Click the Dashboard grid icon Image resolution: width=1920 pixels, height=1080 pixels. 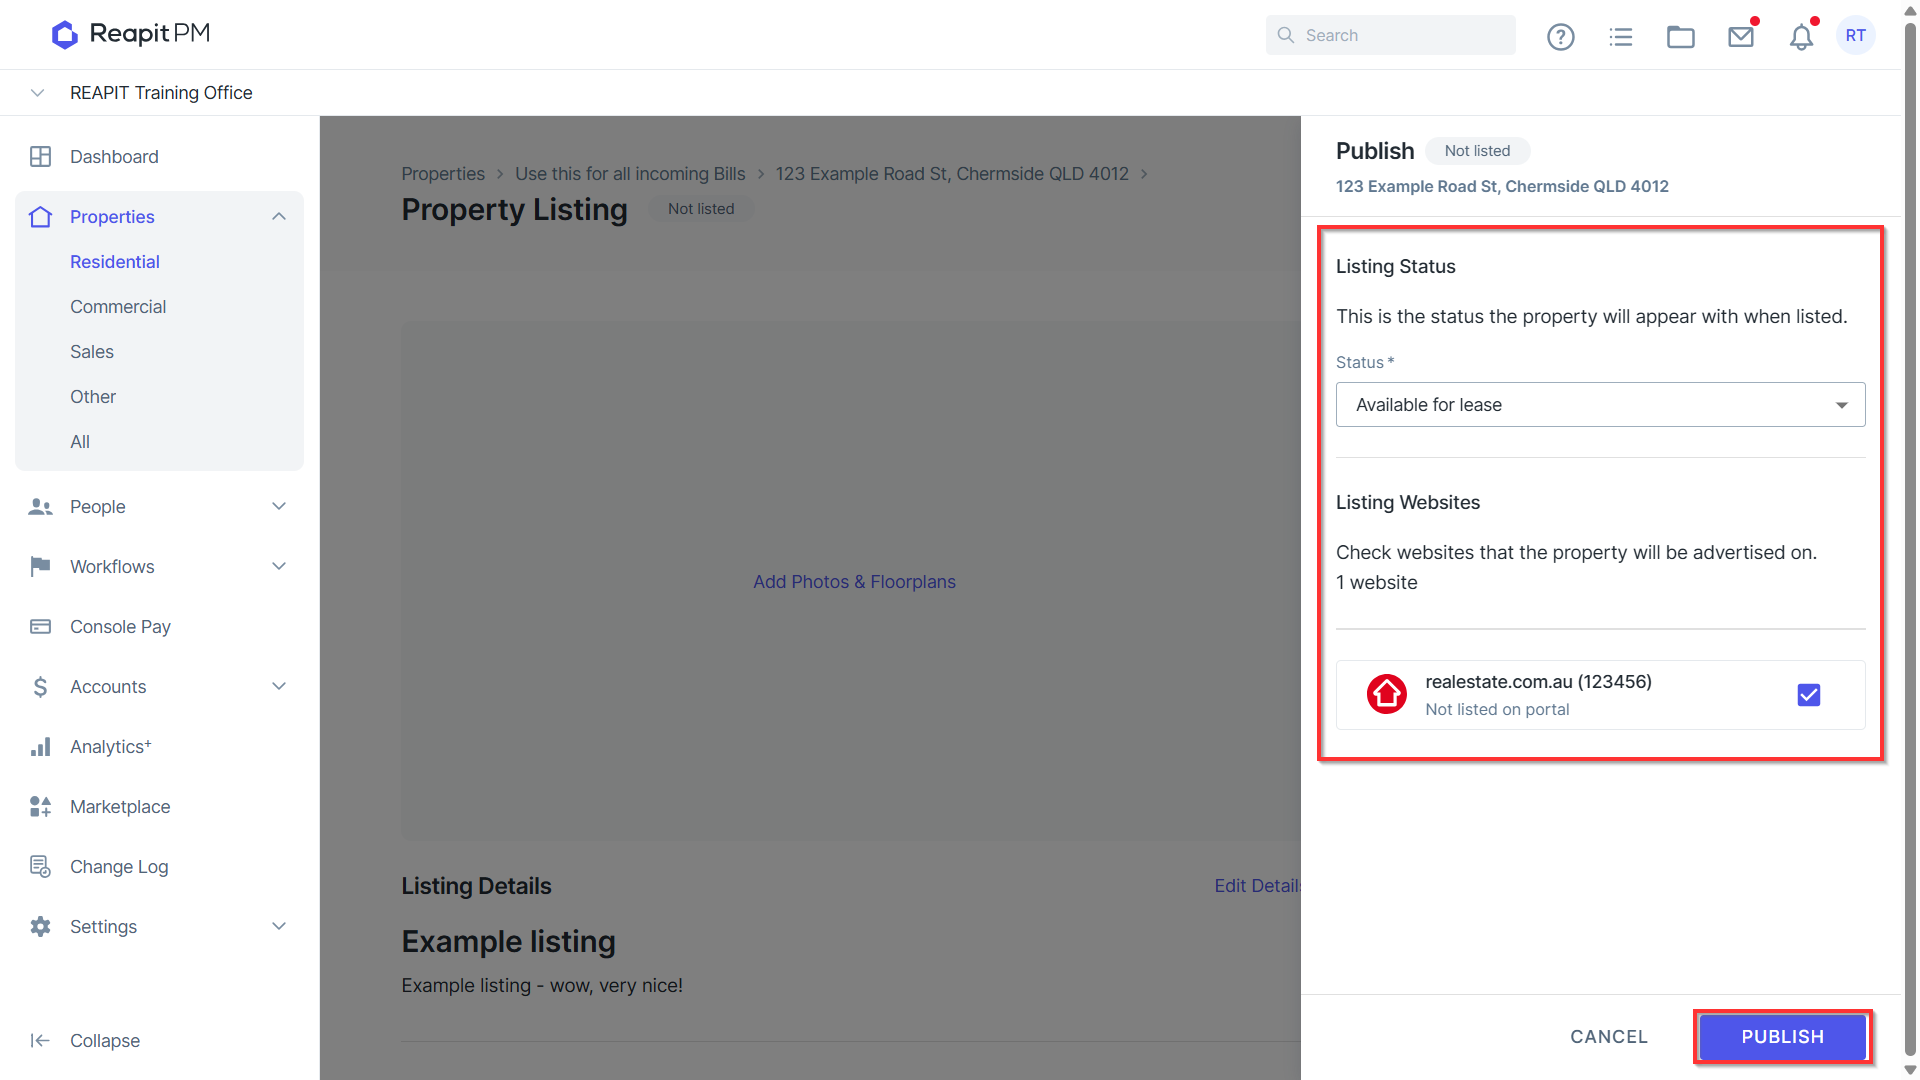[40, 157]
